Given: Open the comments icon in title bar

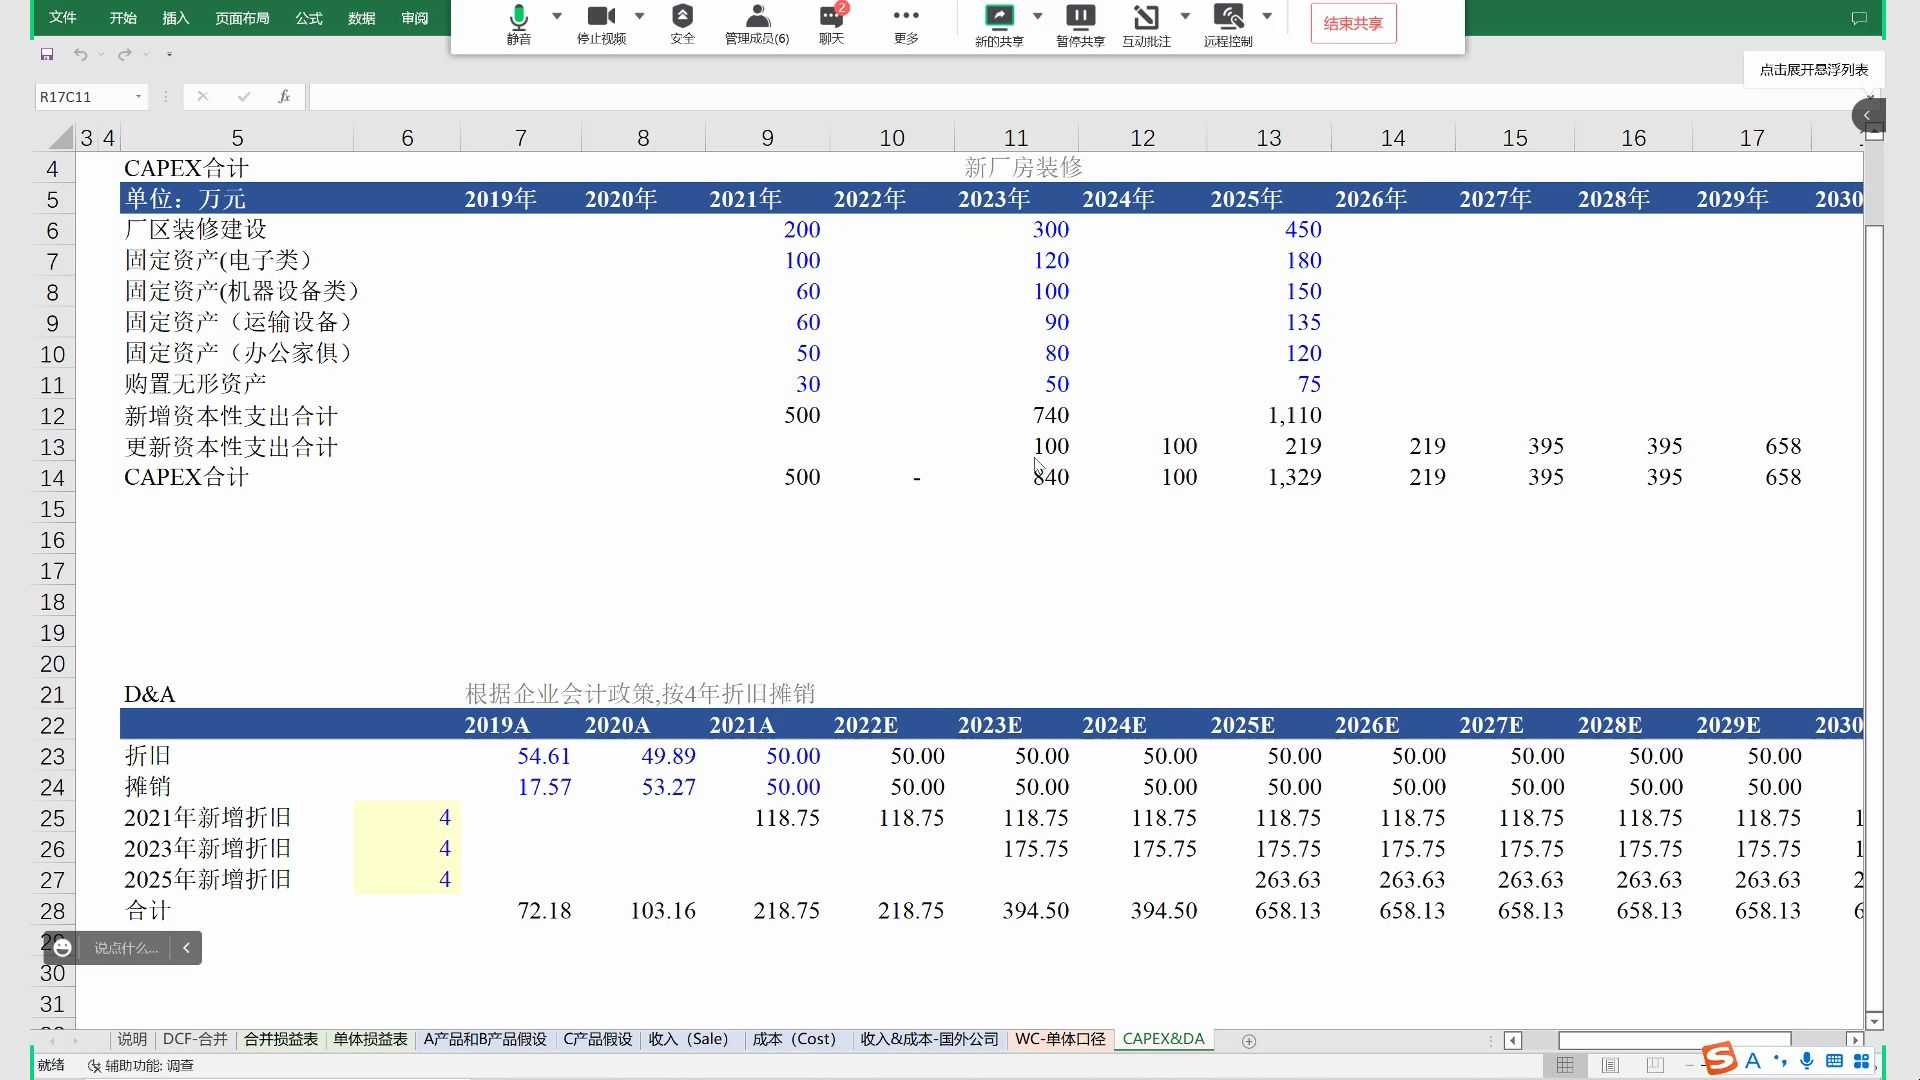Looking at the screenshot, I should 1859,18.
